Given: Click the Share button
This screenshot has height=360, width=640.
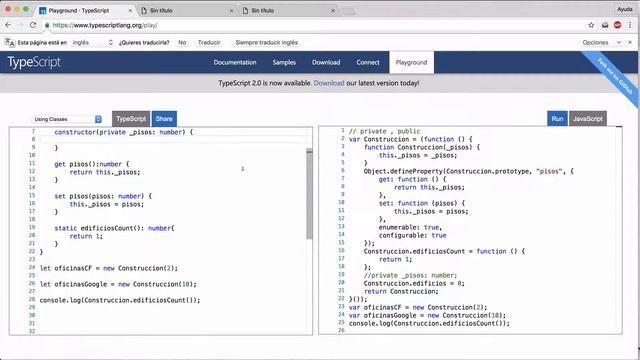Looking at the screenshot, I should (x=164, y=119).
